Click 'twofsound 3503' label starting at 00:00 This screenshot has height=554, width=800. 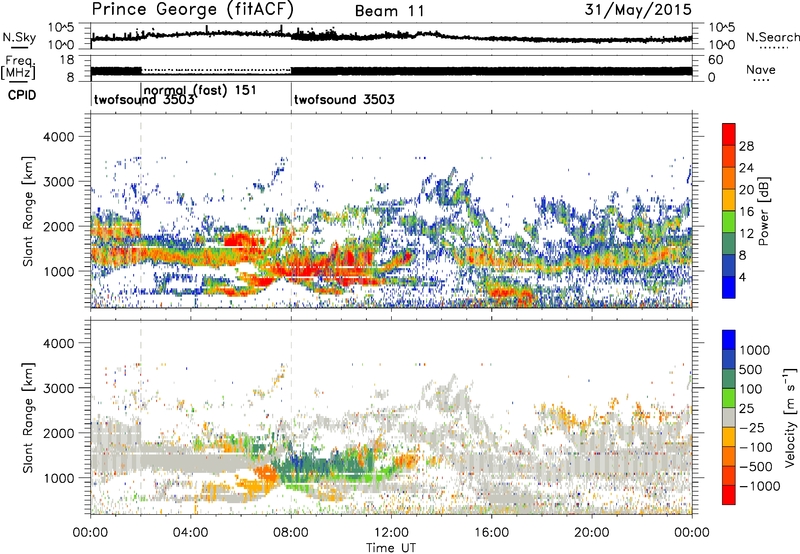pos(144,100)
